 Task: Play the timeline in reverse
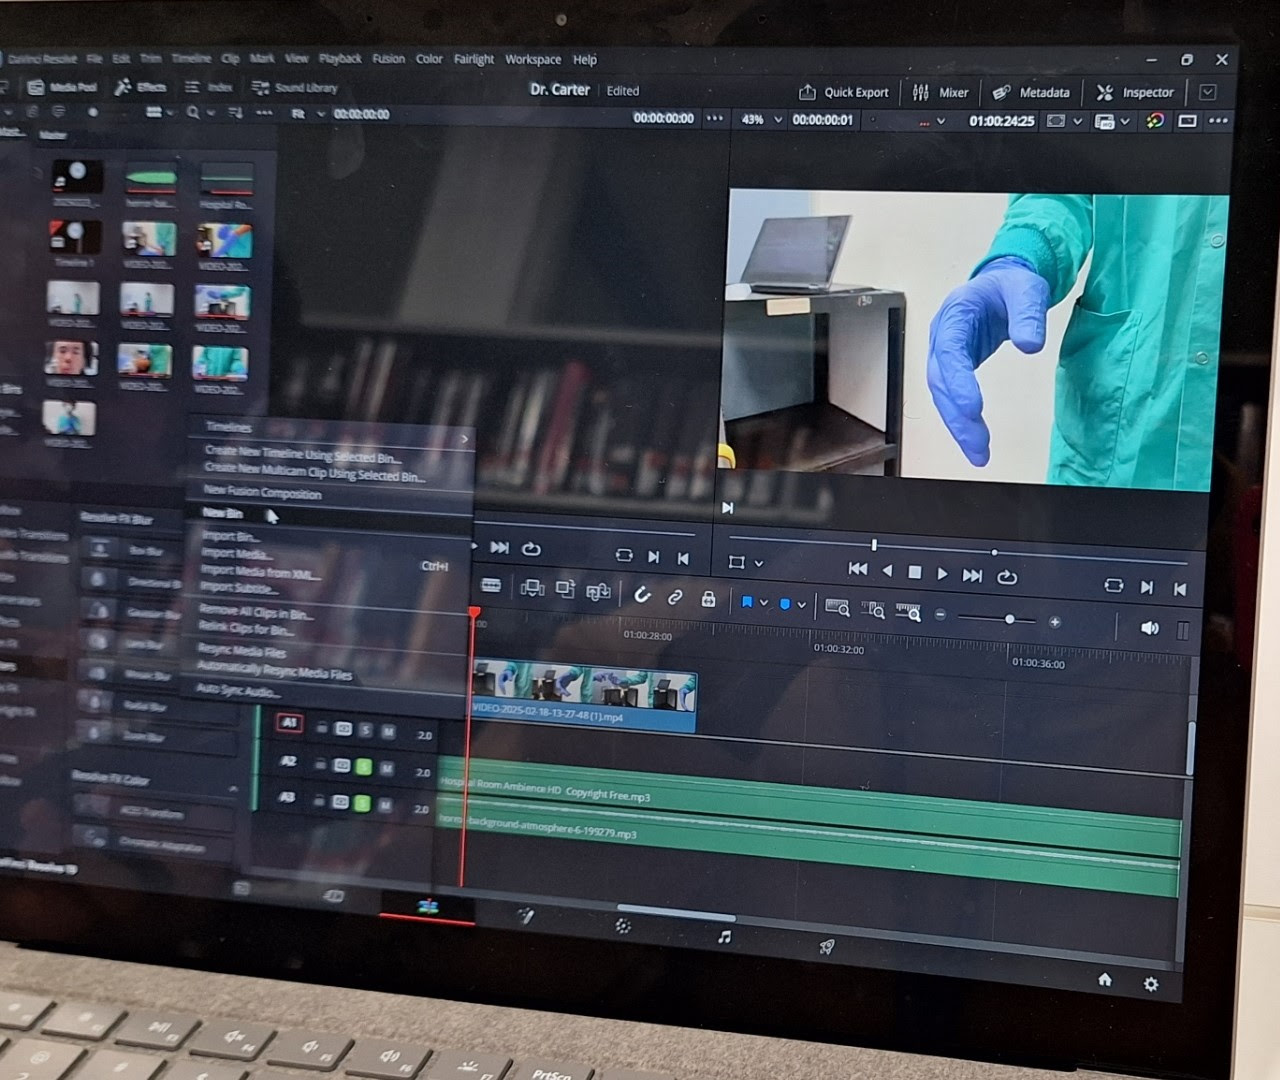click(x=886, y=570)
